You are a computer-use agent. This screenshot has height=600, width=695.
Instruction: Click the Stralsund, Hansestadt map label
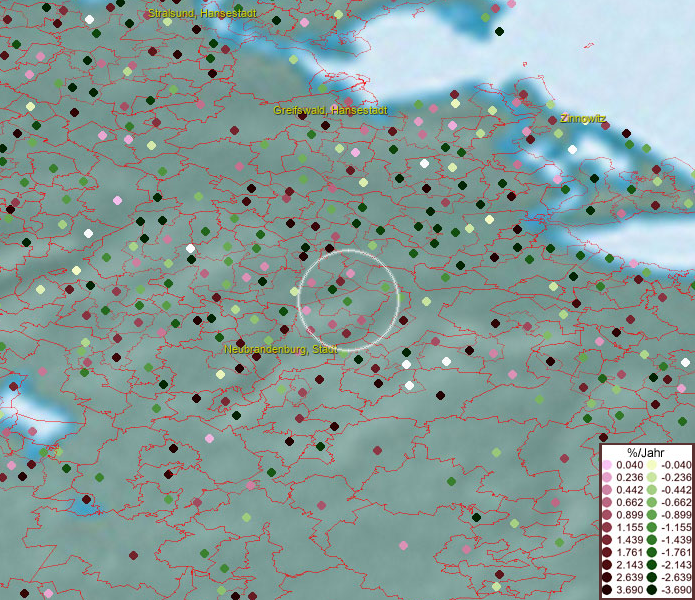click(201, 14)
